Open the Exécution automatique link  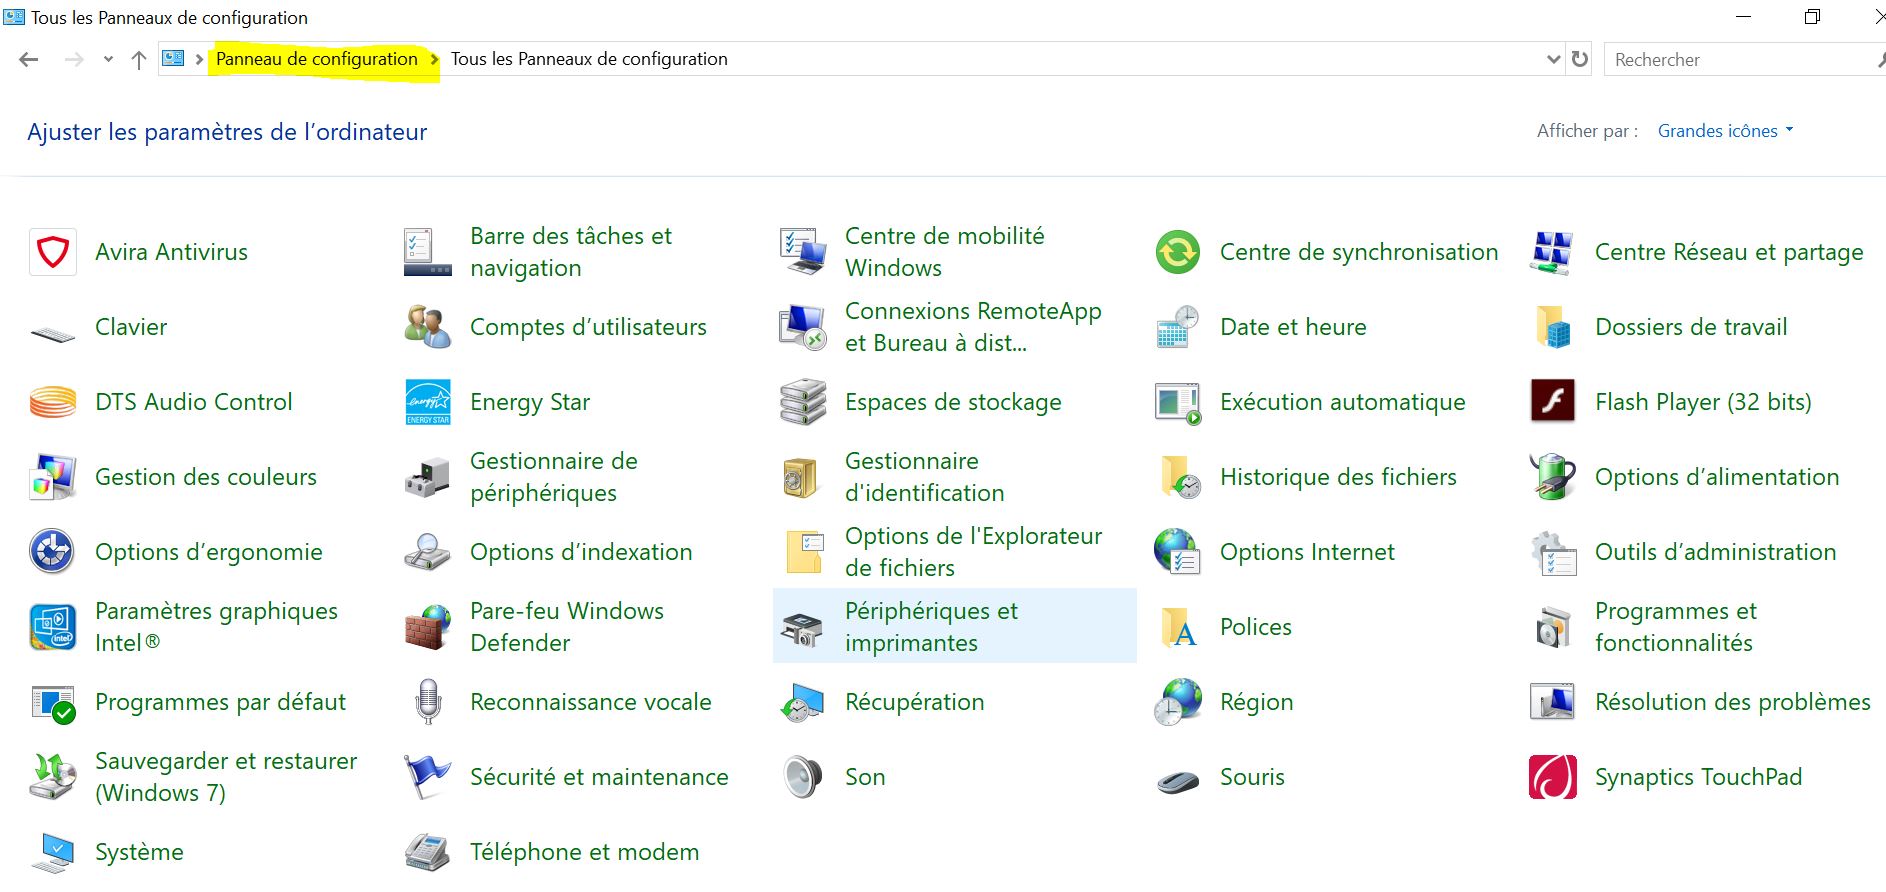[1342, 402]
